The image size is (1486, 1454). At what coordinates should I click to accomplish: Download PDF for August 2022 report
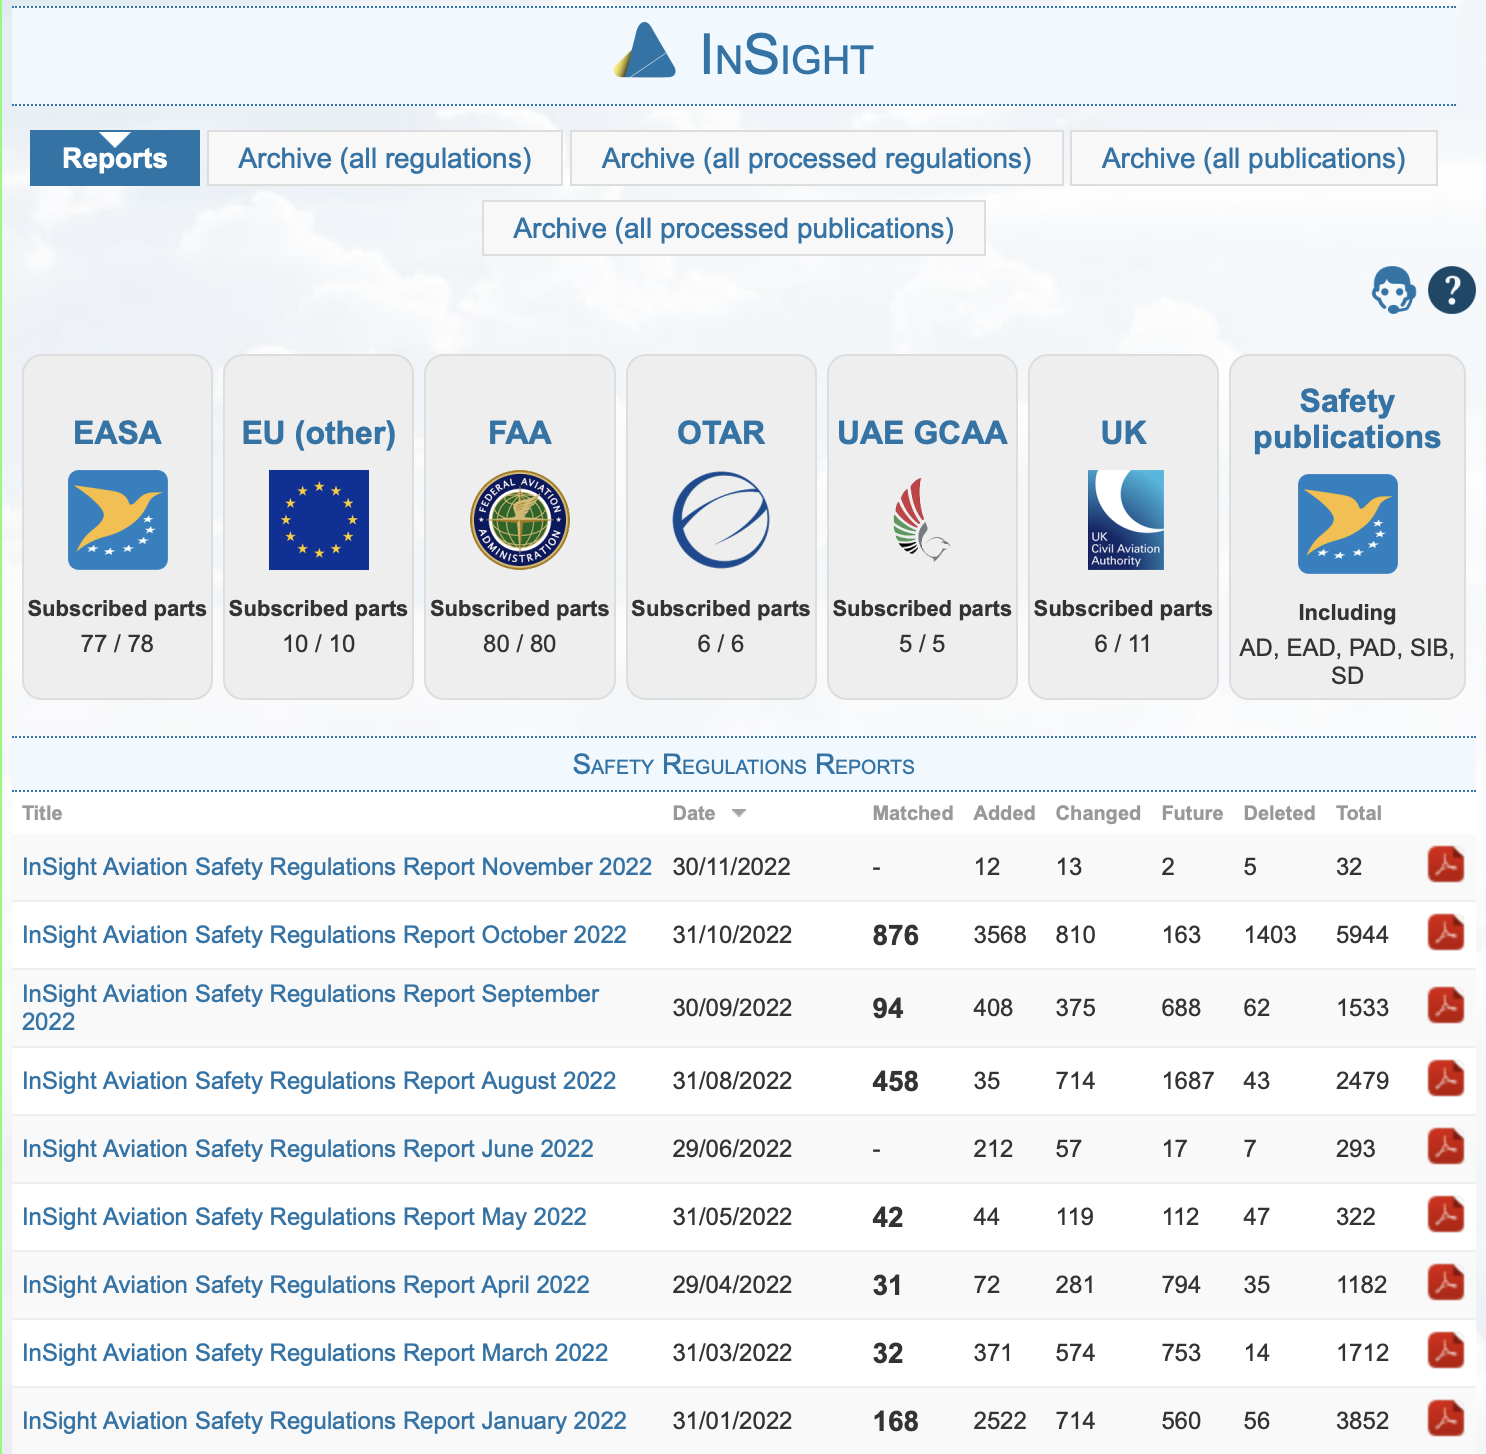[1446, 1079]
